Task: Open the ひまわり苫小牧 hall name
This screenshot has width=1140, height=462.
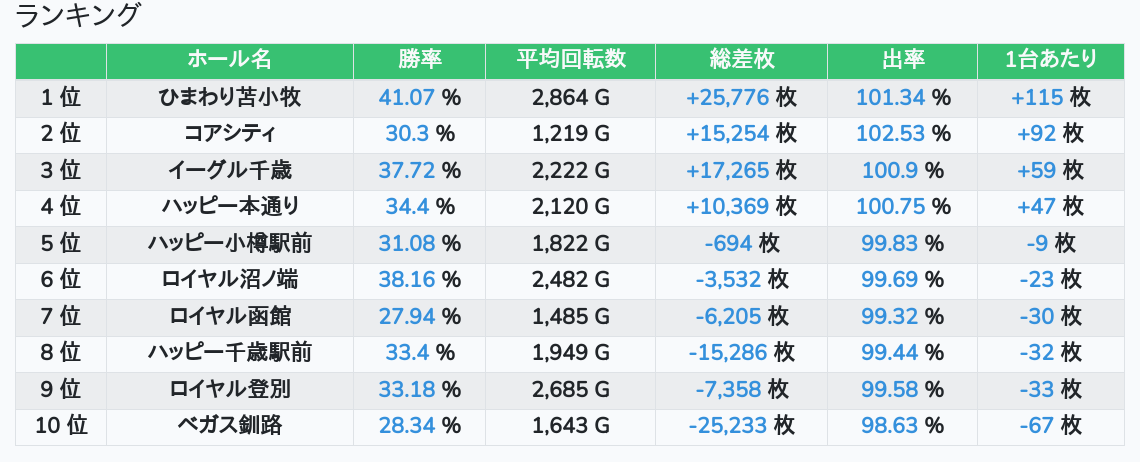Action: pyautogui.click(x=230, y=98)
